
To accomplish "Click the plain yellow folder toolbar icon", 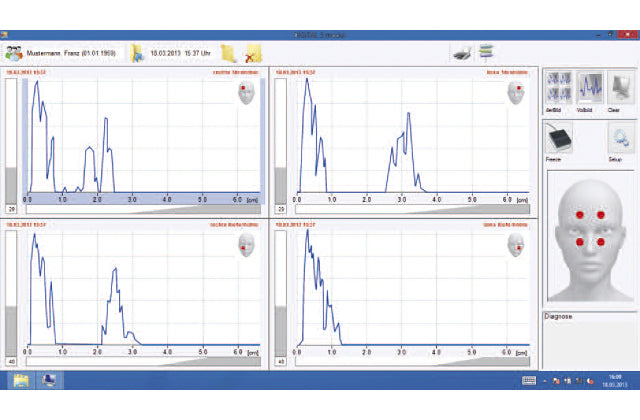I will tap(229, 53).
